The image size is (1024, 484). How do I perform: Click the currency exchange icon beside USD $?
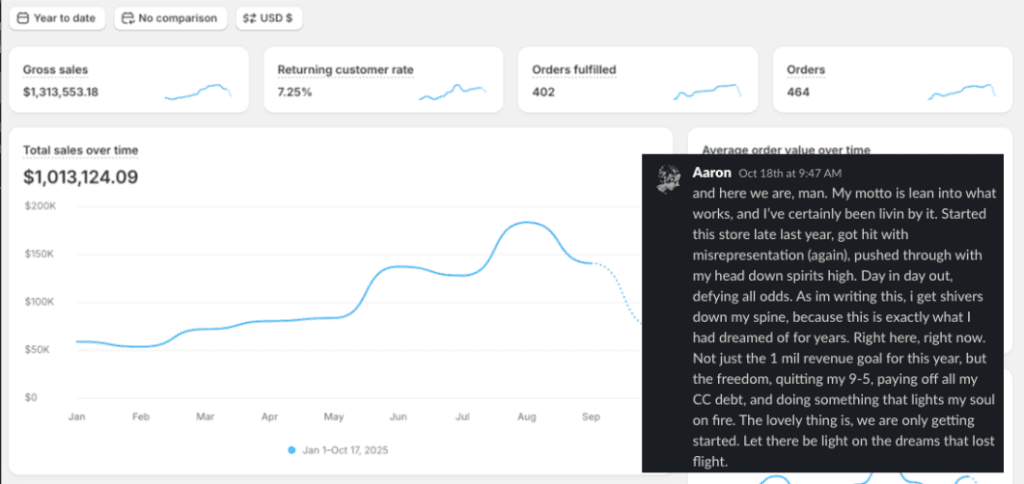[248, 18]
